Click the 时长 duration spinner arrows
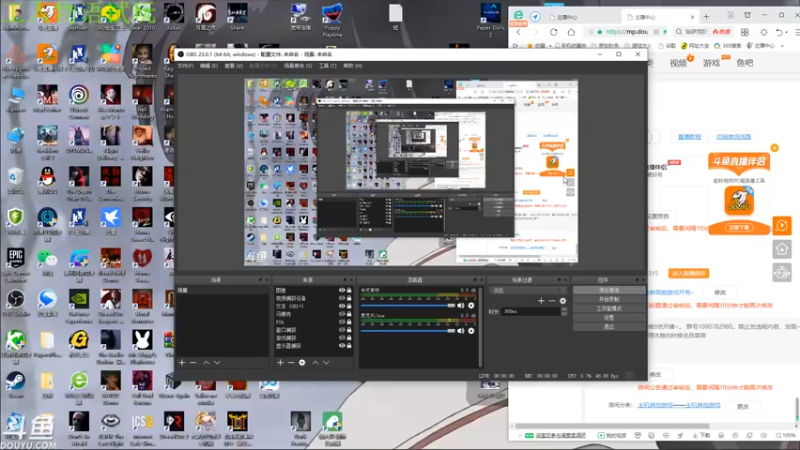 pyautogui.click(x=564, y=311)
